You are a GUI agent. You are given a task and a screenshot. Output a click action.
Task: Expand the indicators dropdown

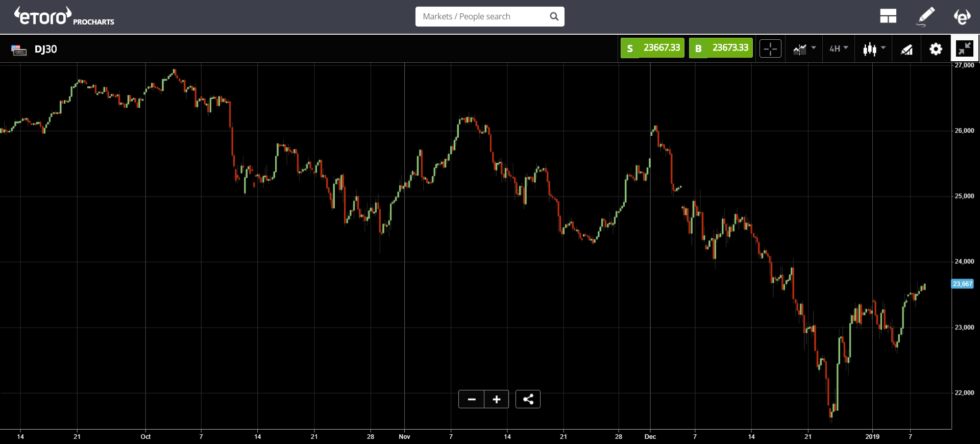(x=803, y=49)
